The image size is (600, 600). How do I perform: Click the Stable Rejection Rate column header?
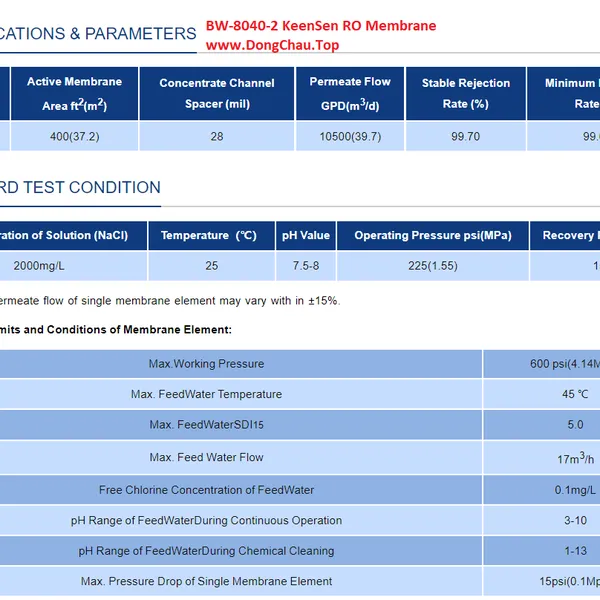[465, 94]
